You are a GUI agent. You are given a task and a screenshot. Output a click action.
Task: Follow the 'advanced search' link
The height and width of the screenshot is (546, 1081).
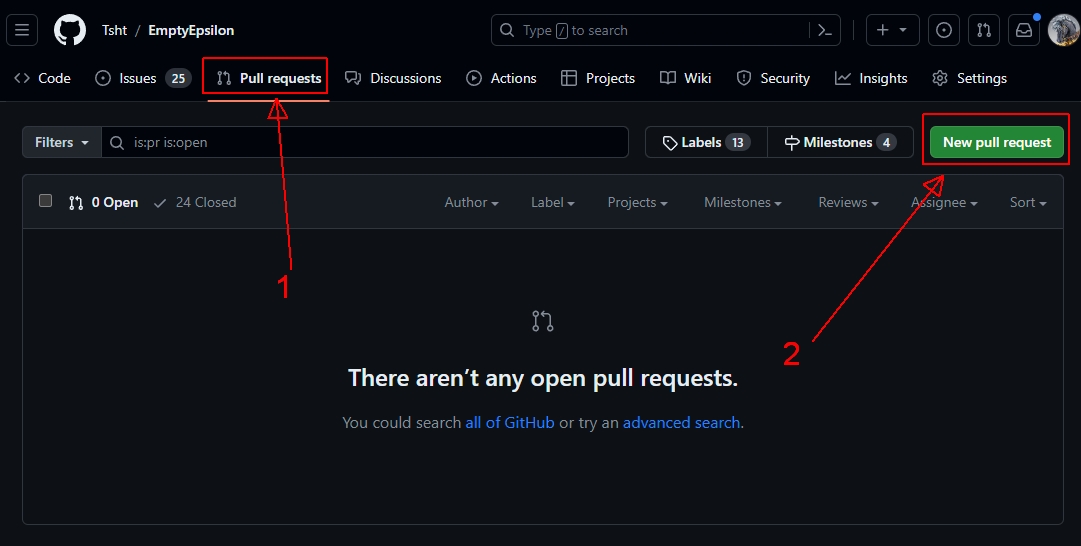(x=681, y=423)
